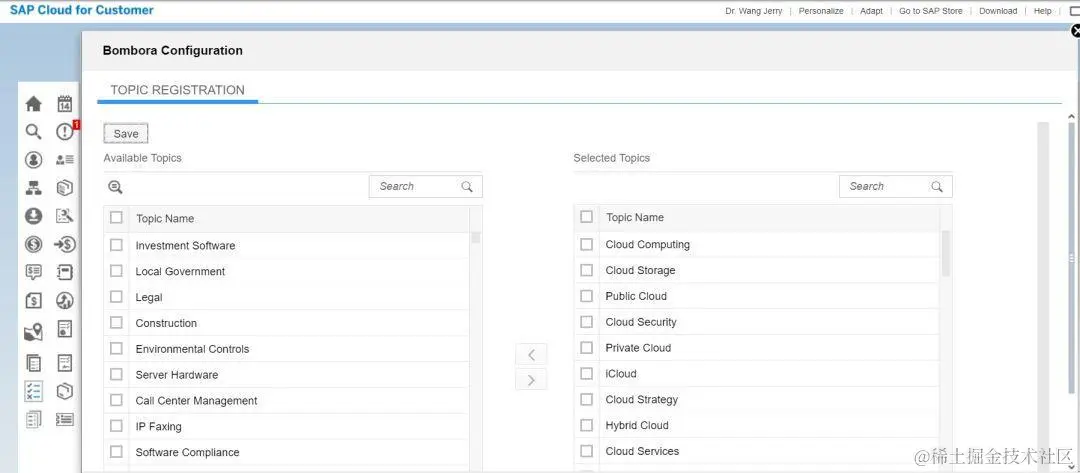Click Call Center Management row text
The width and height of the screenshot is (1080, 473).
pyautogui.click(x=196, y=401)
